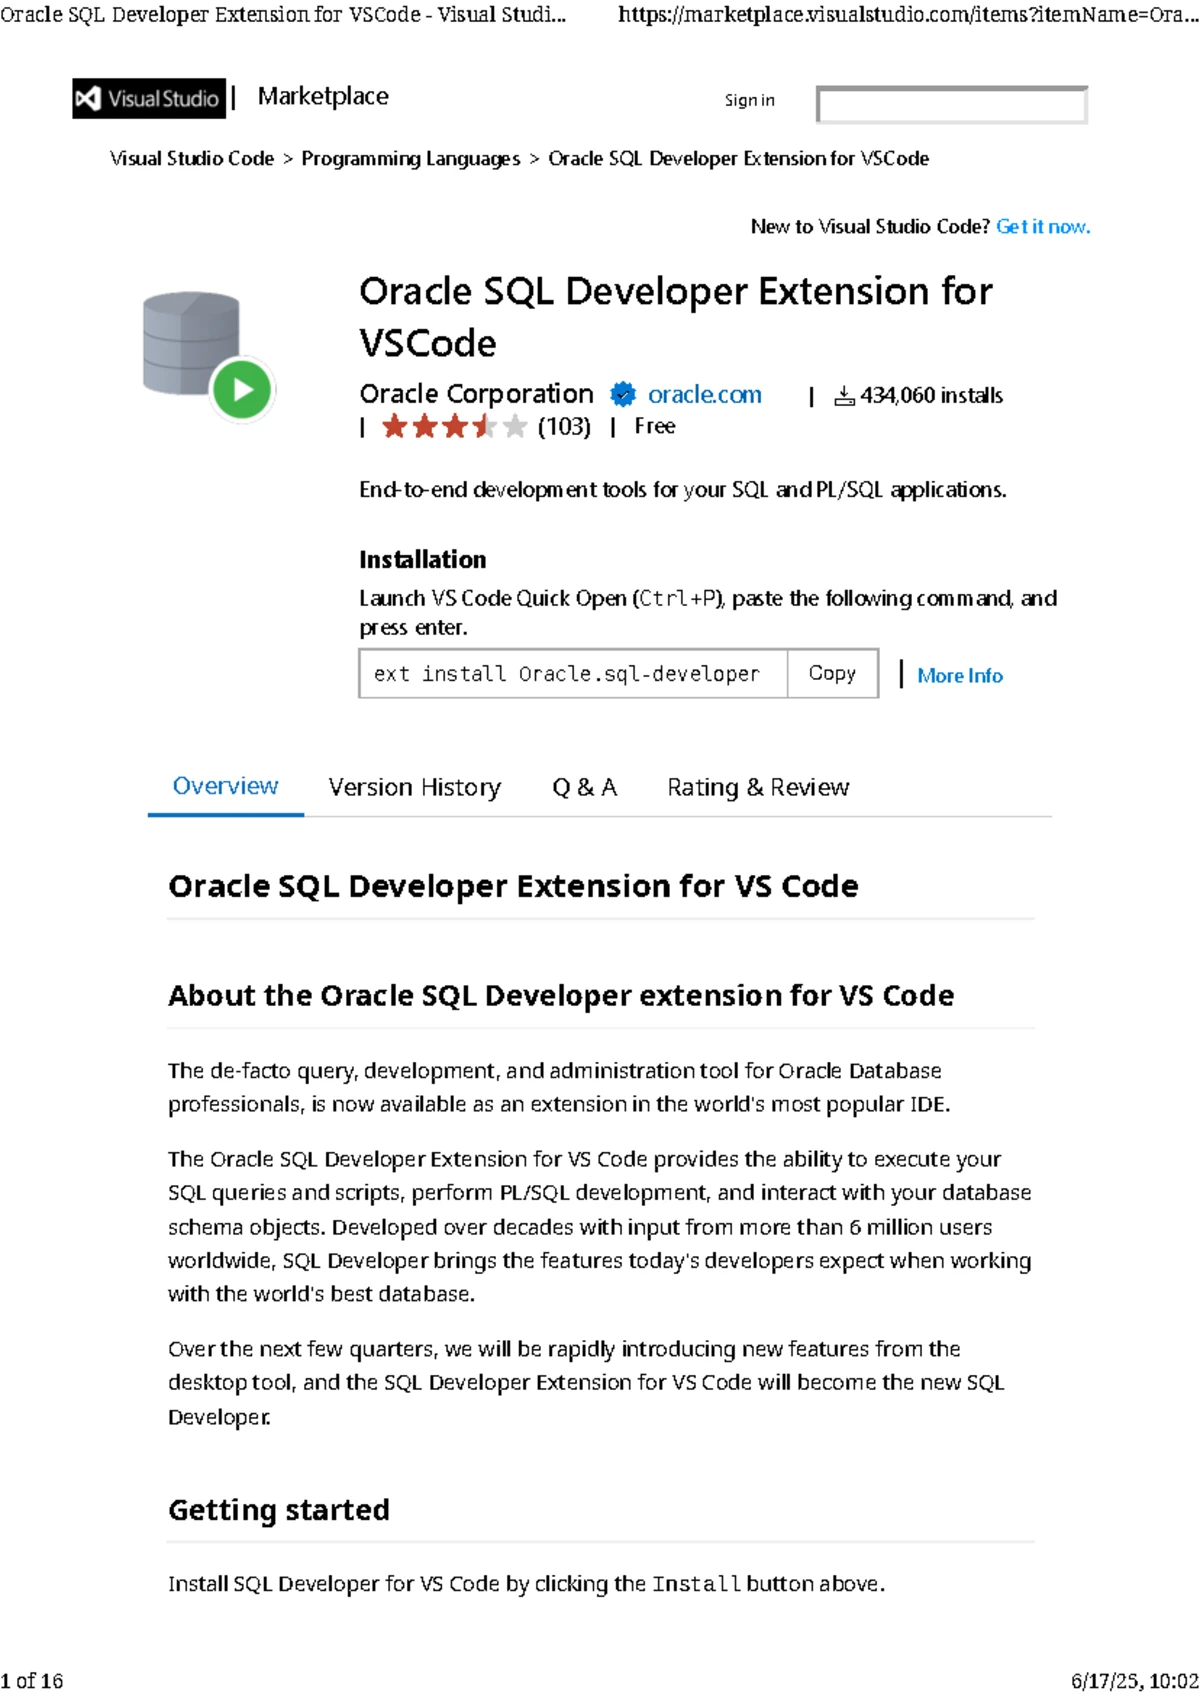
Task: Open the (103) reviews count
Action: [x=564, y=427]
